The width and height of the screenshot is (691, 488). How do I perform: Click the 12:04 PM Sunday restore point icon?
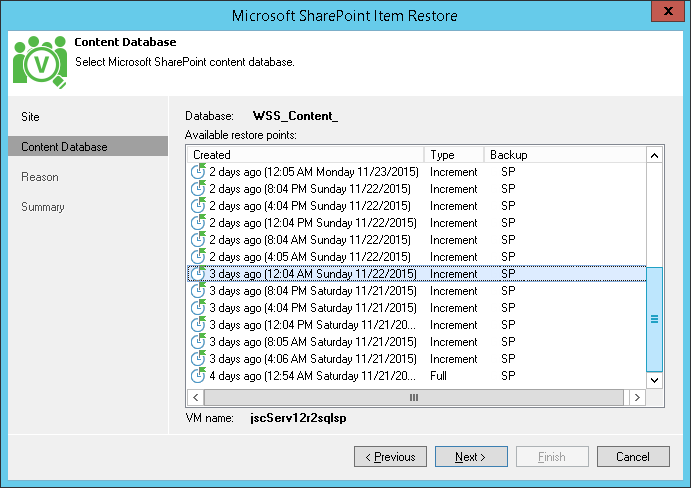tap(198, 223)
